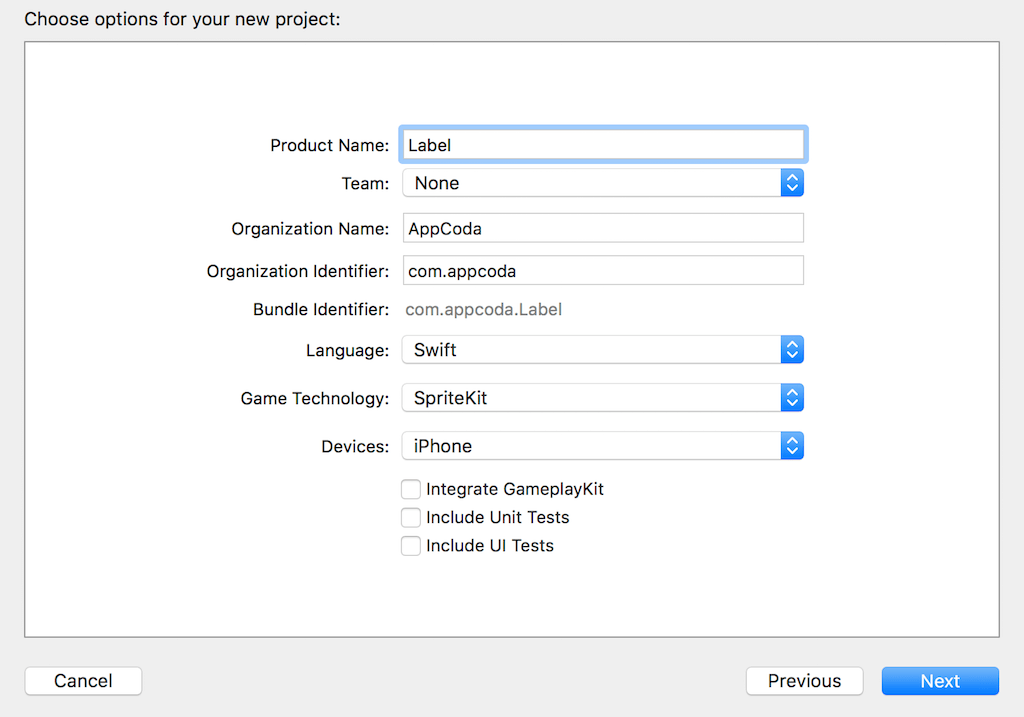
Task: Click the Bundle Identifier text com.appcoda.Label
Action: tap(483, 309)
